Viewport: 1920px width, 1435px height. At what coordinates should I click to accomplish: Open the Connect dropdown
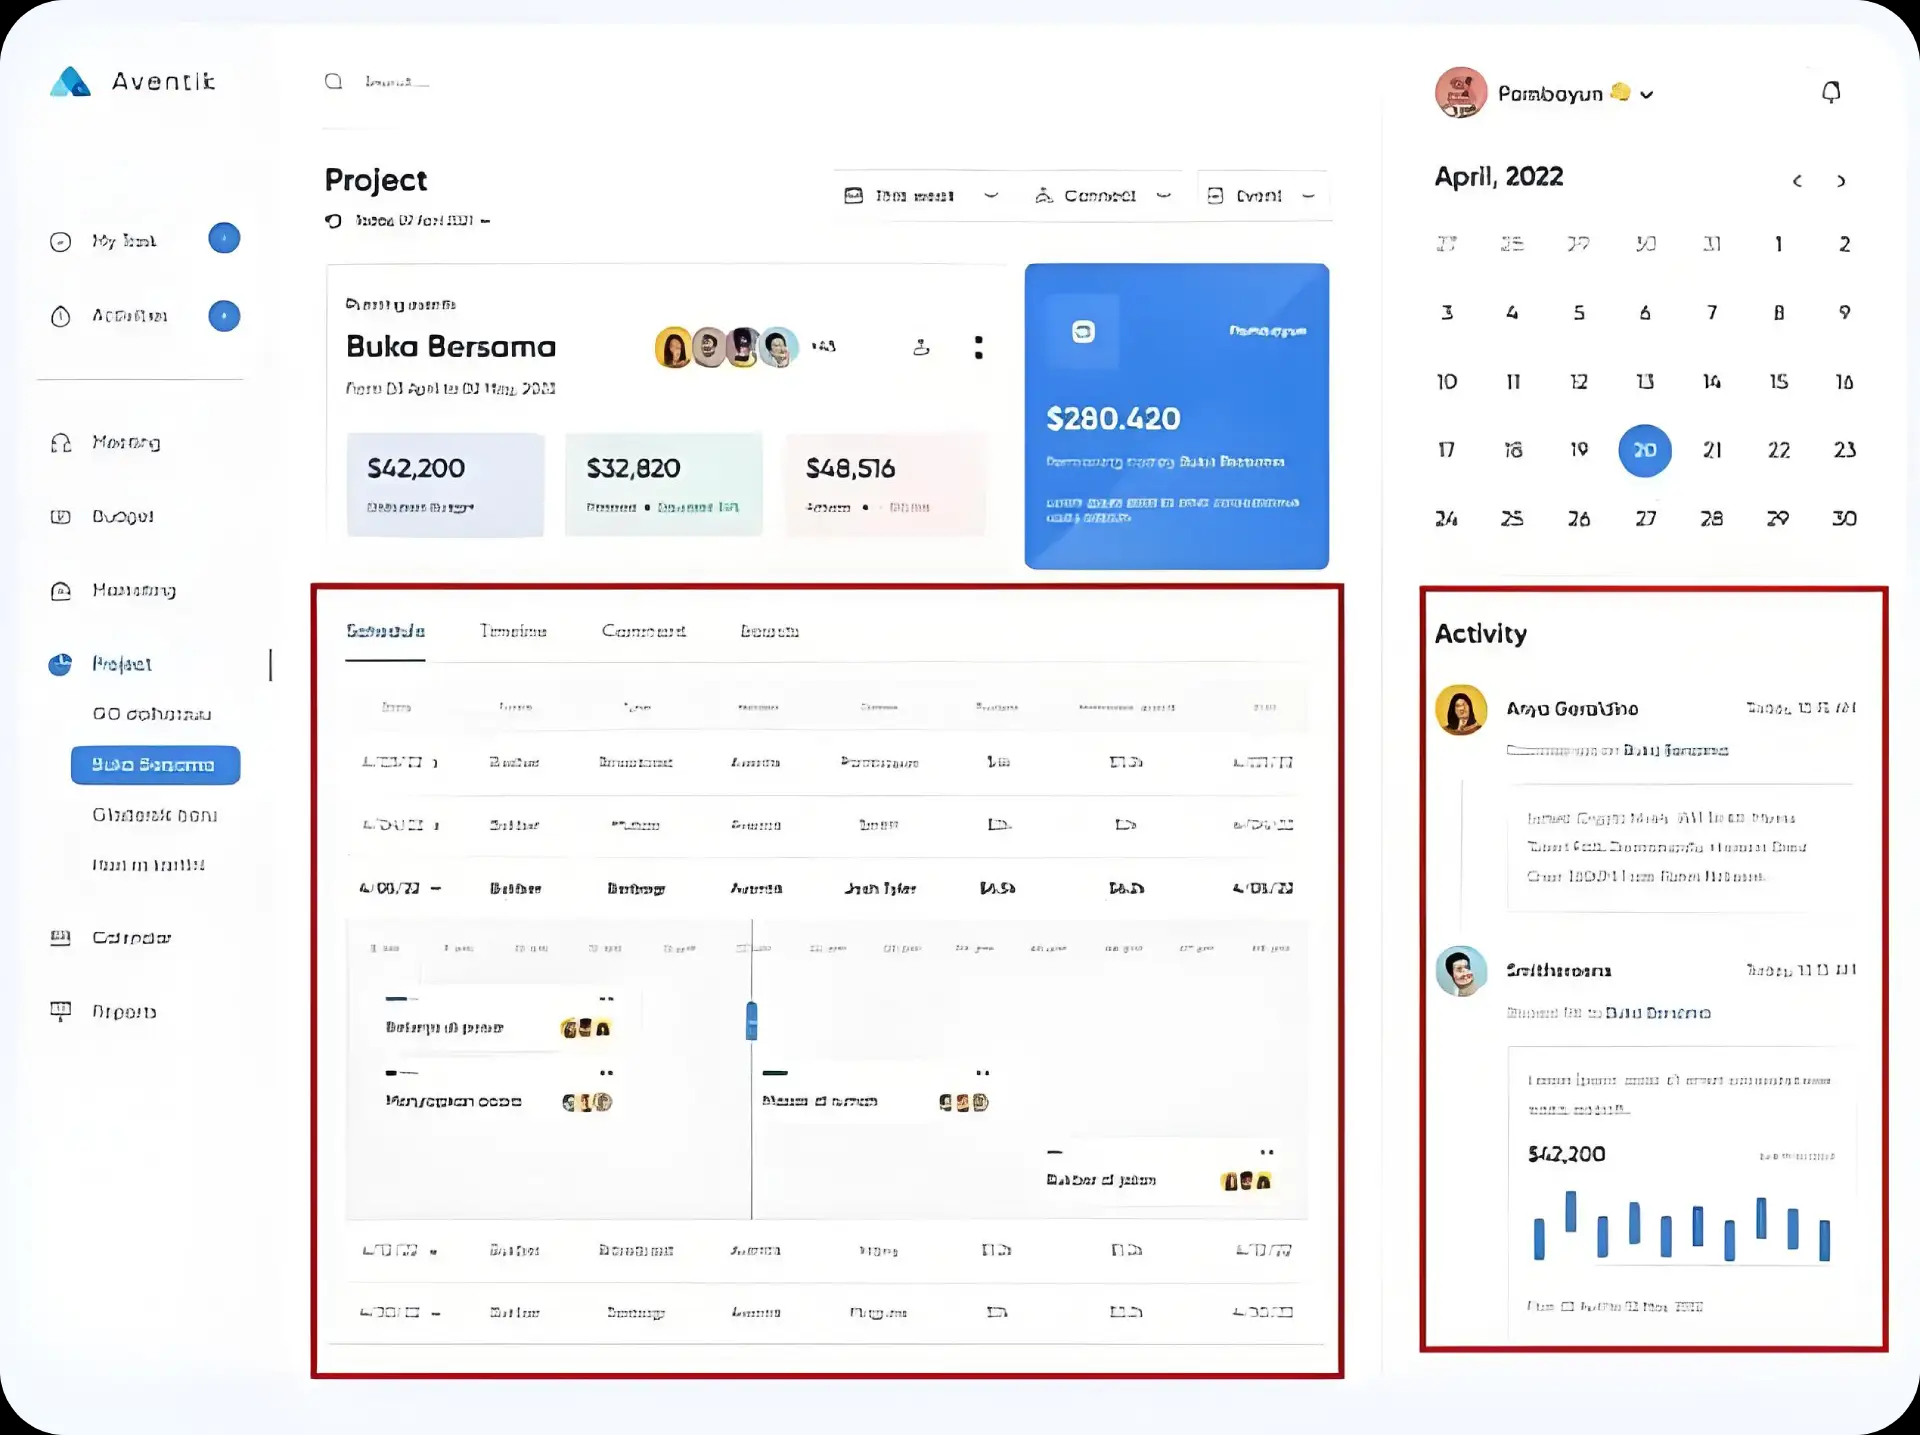1103,195
